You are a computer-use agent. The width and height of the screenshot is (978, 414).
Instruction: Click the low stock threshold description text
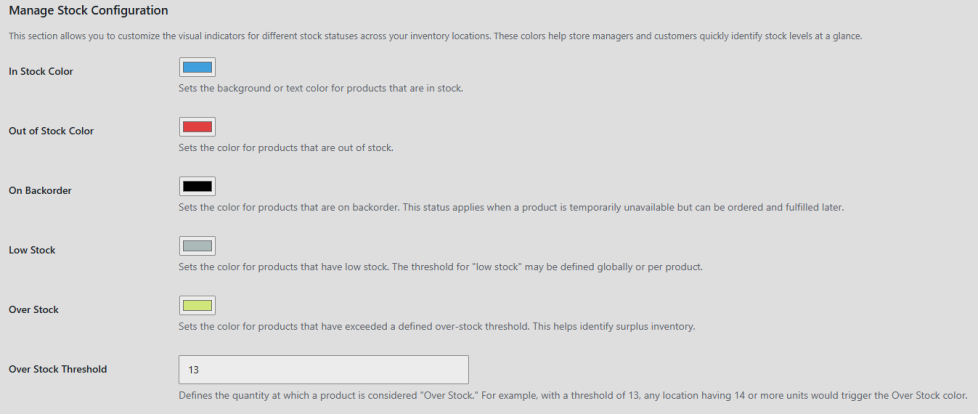pyautogui.click(x=440, y=267)
